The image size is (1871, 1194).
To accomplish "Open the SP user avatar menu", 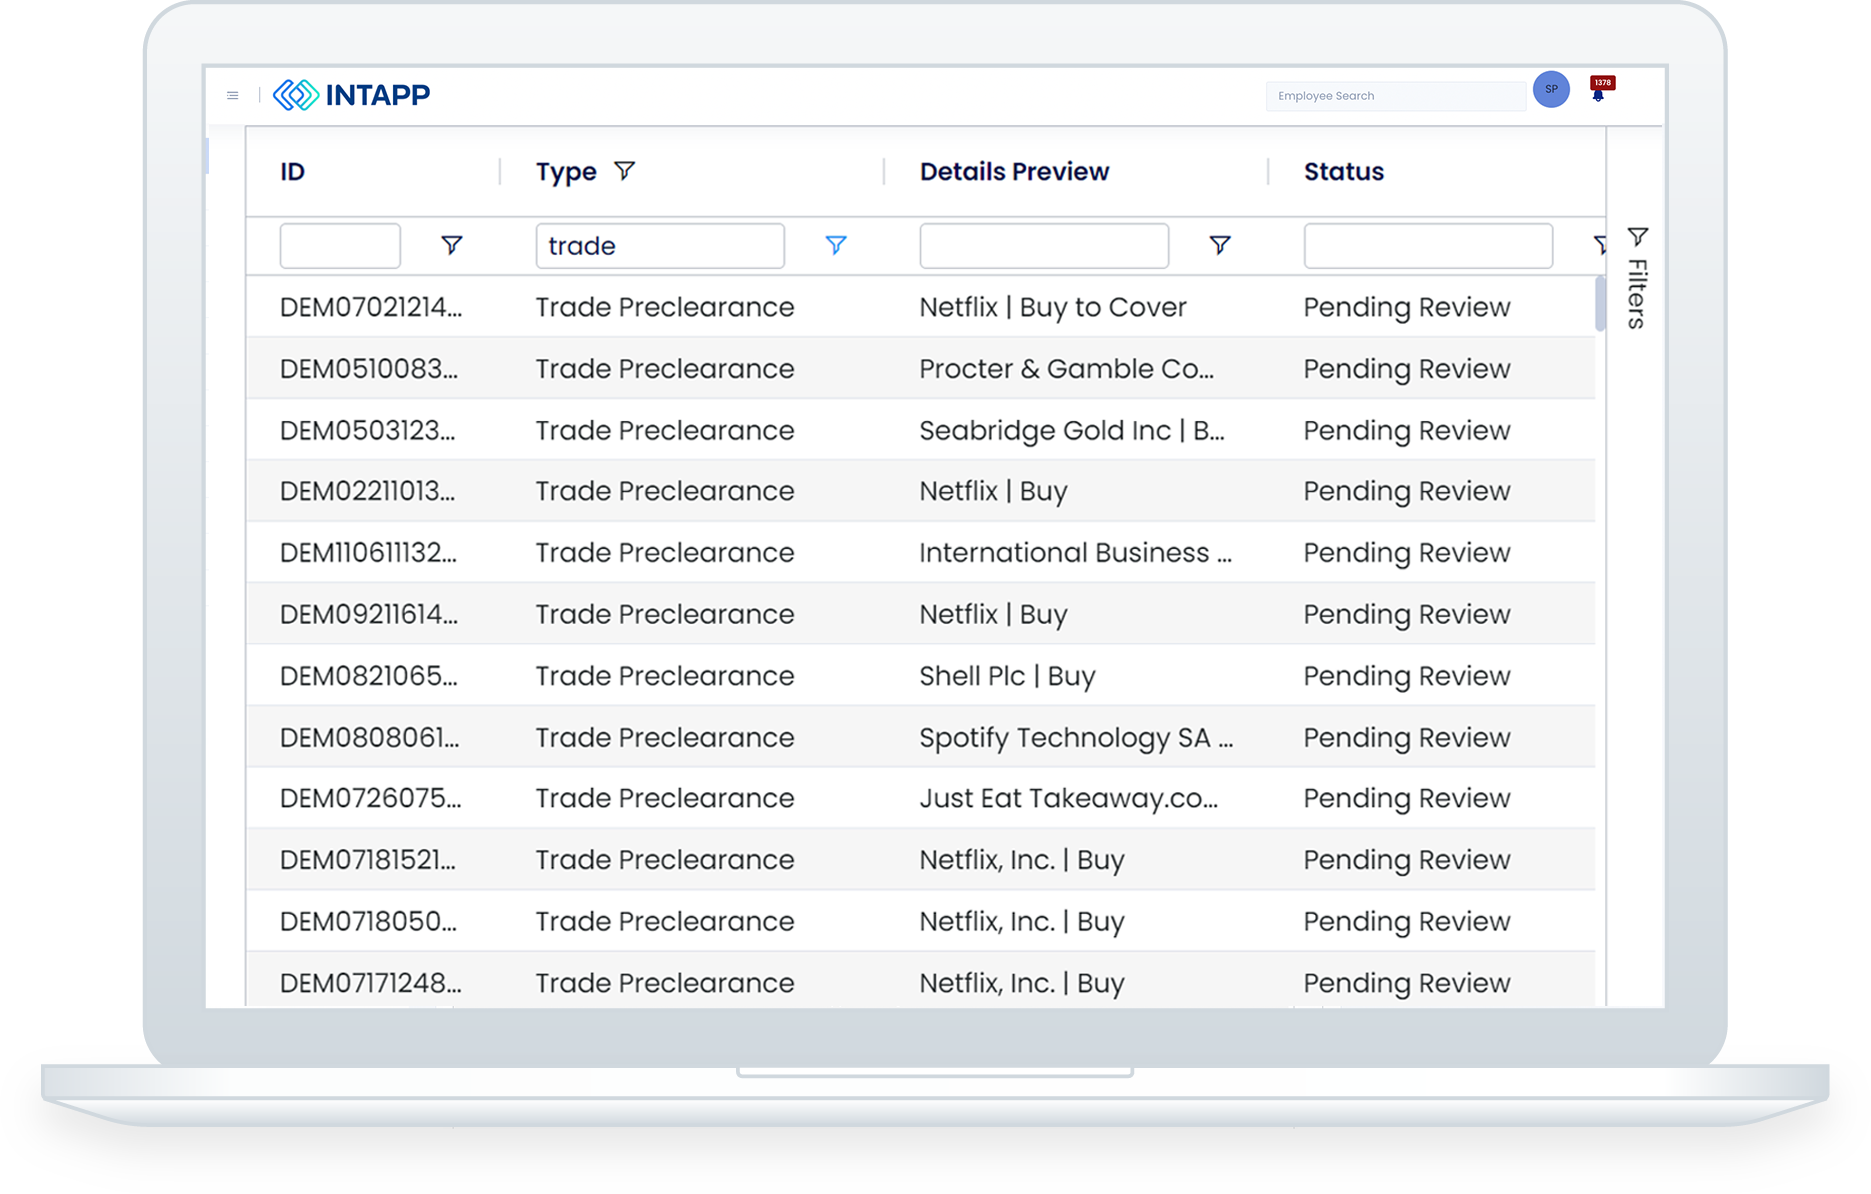I will click(1551, 89).
